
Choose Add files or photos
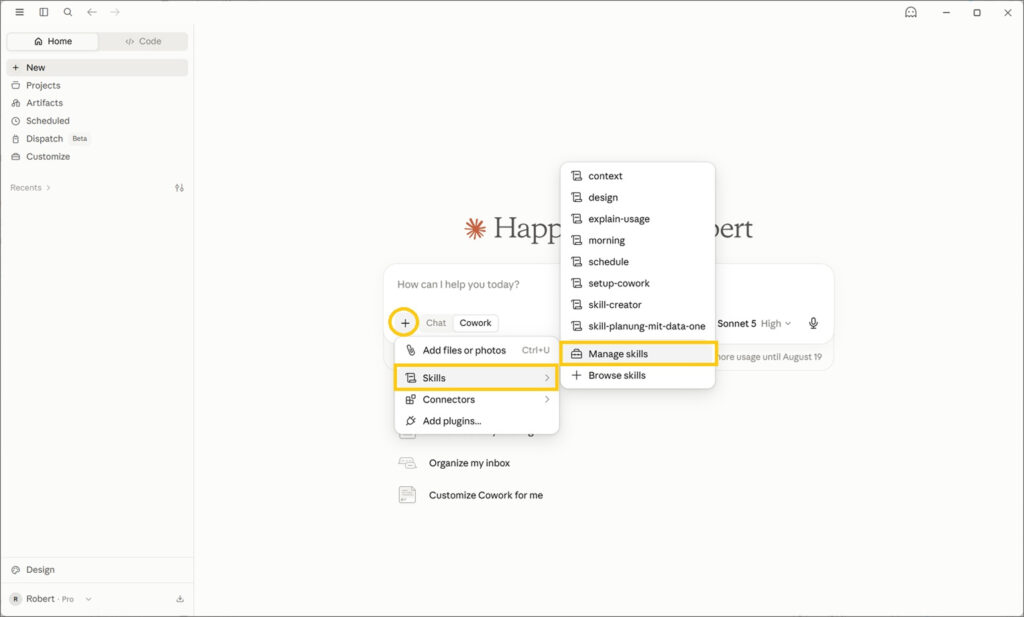477,350
